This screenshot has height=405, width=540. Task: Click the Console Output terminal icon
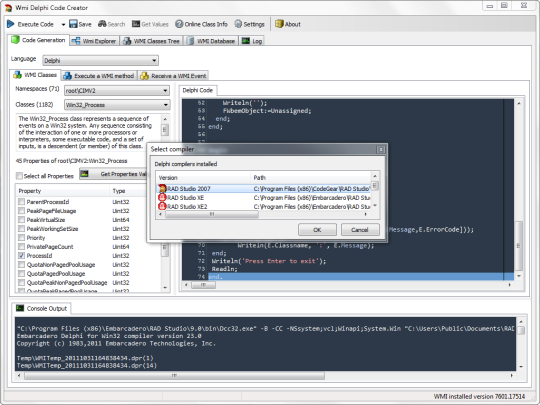pyautogui.click(x=20, y=308)
